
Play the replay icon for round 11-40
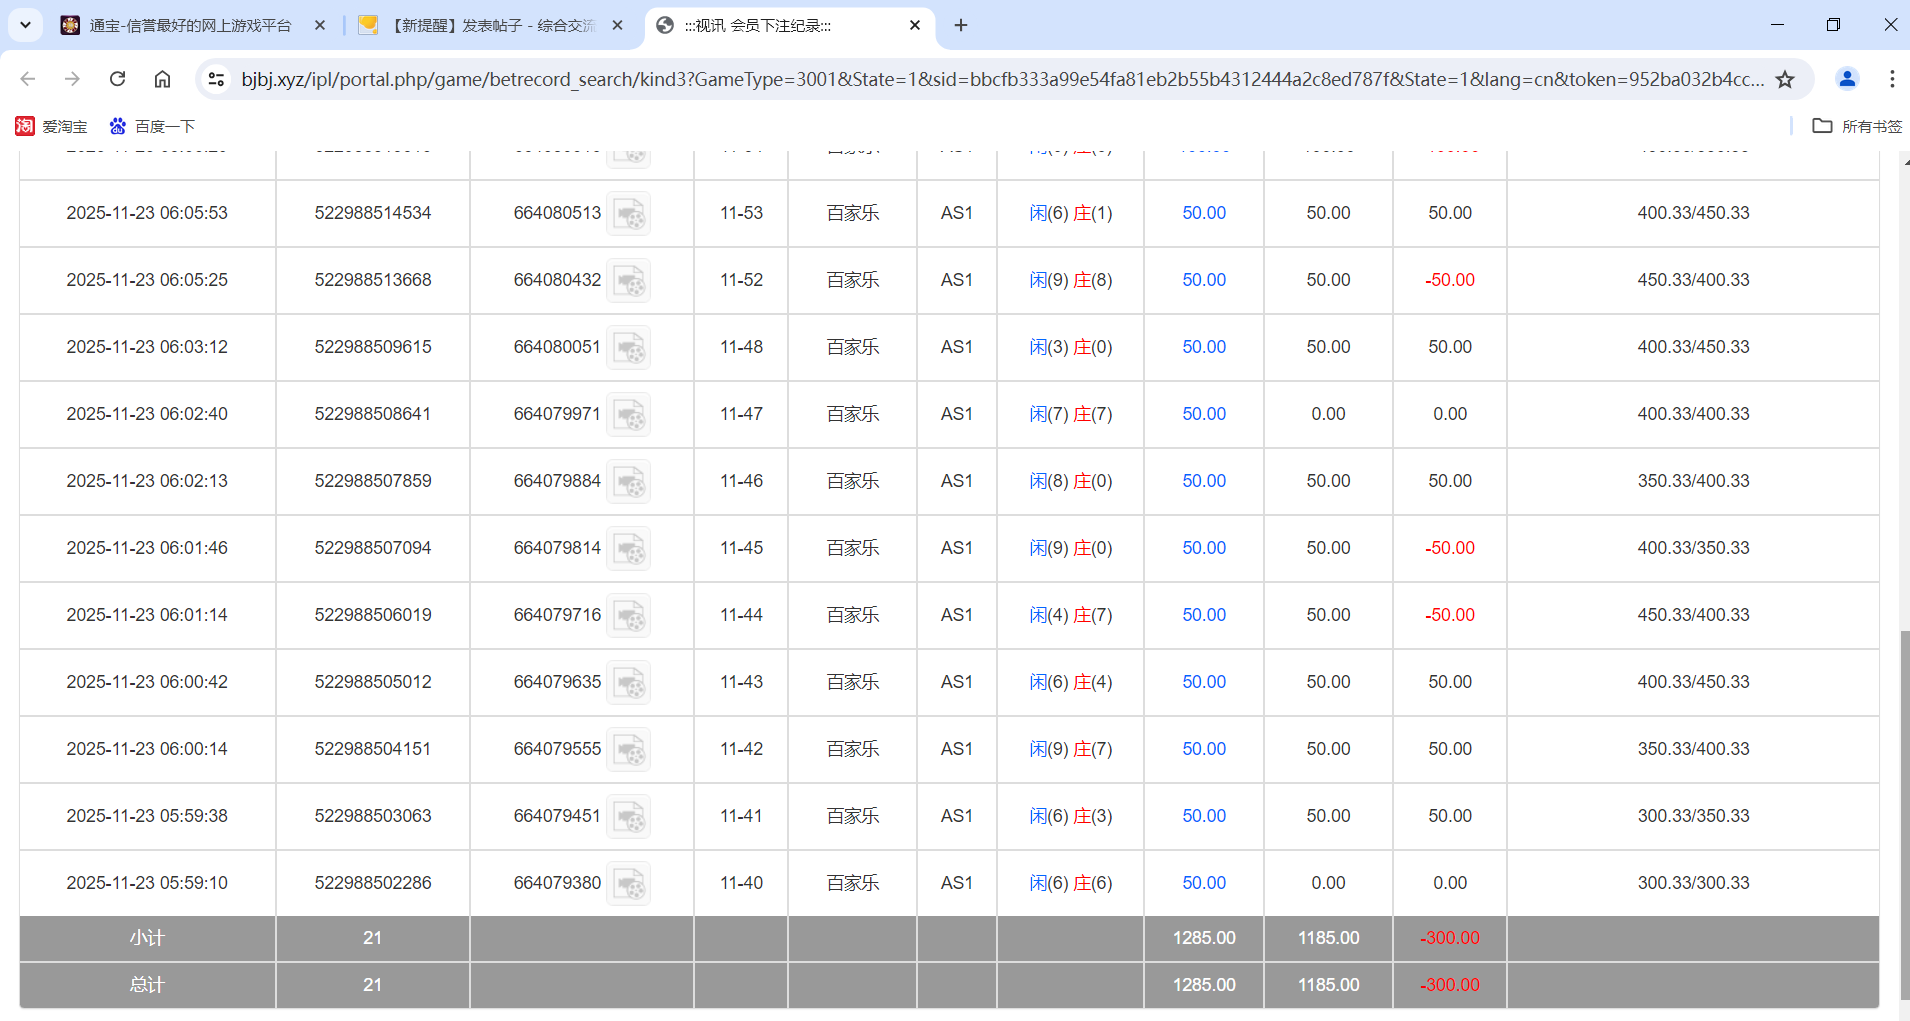click(x=629, y=883)
